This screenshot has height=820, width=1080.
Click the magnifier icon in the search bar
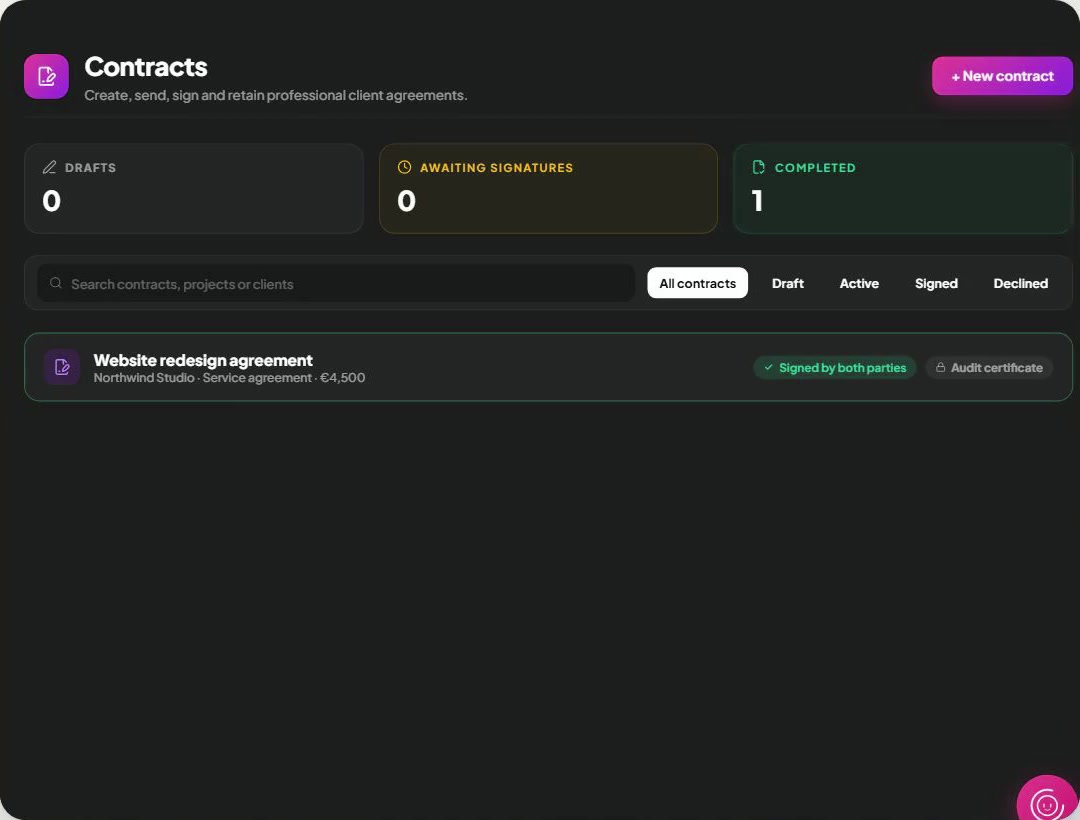tap(56, 283)
